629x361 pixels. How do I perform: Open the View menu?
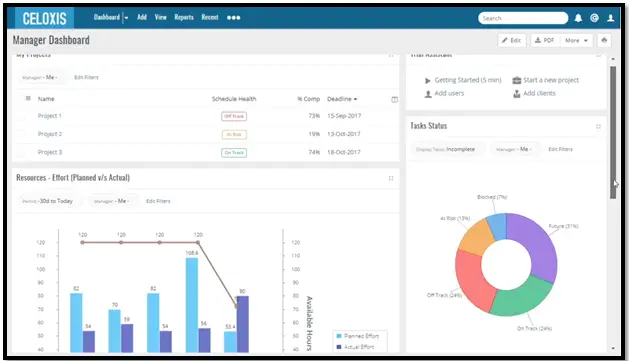(160, 17)
